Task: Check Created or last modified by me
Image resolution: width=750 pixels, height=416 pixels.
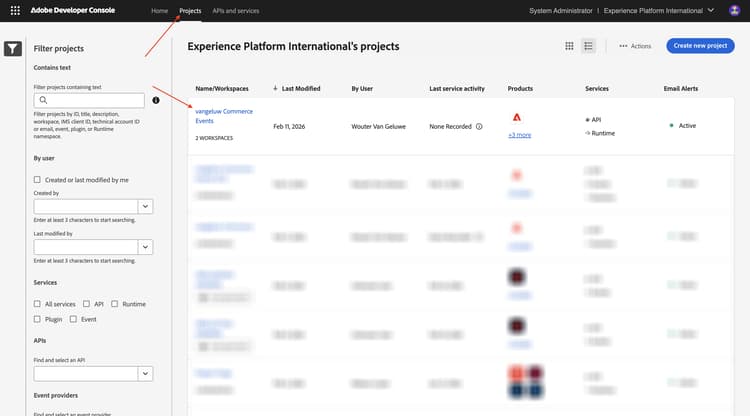Action: point(38,180)
